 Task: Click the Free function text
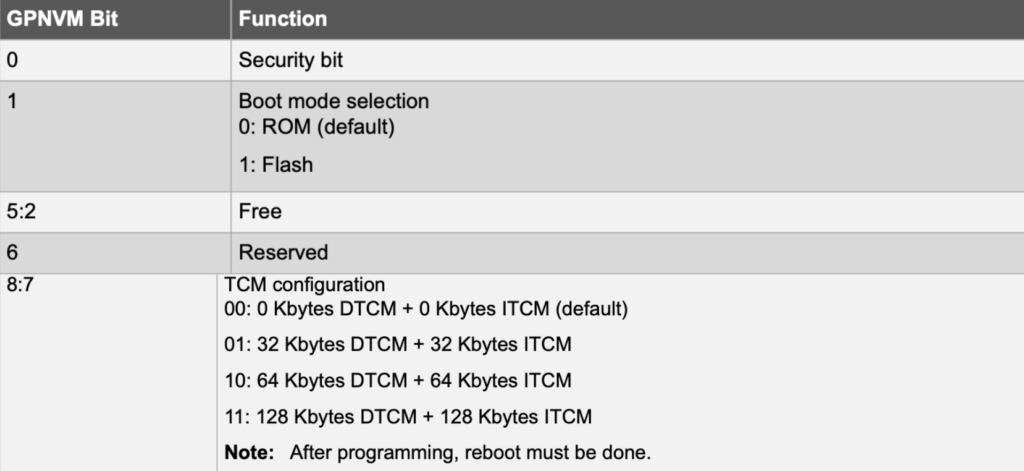point(260,212)
